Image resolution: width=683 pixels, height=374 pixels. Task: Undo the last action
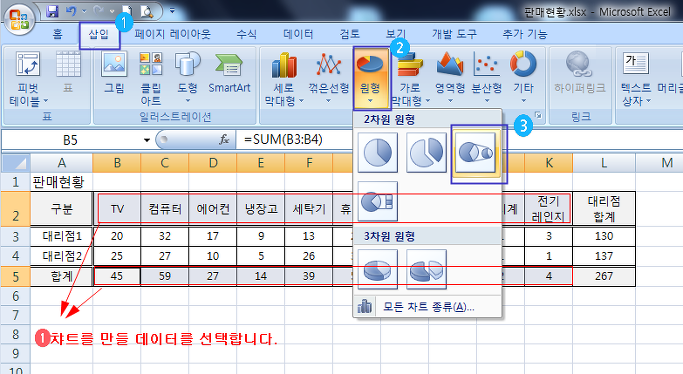click(71, 11)
